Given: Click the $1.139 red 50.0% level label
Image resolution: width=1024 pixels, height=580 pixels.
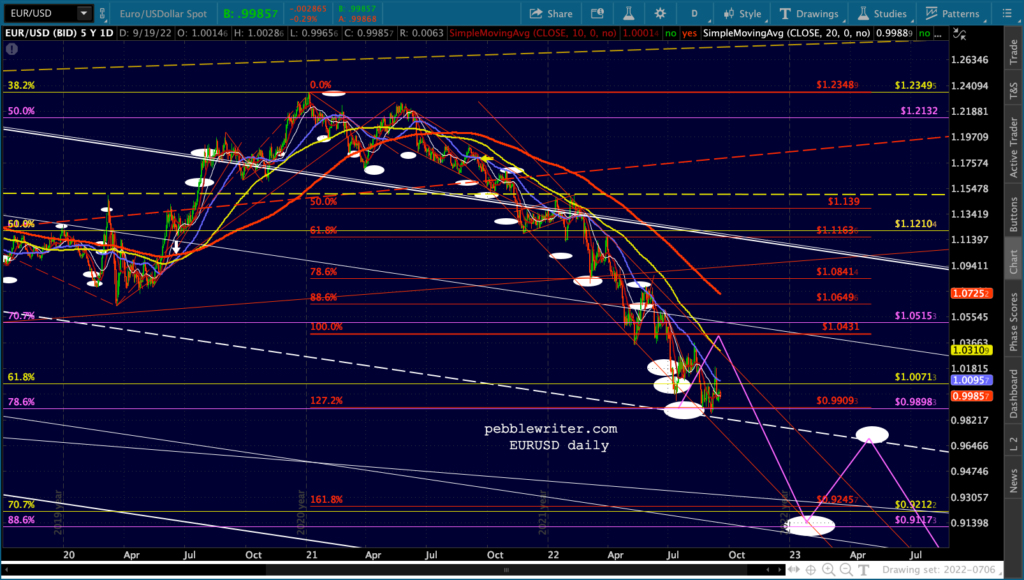Looking at the screenshot, I should pos(844,201).
